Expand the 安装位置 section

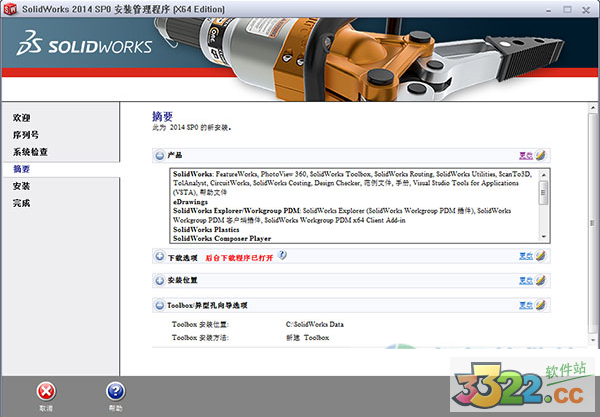160,280
